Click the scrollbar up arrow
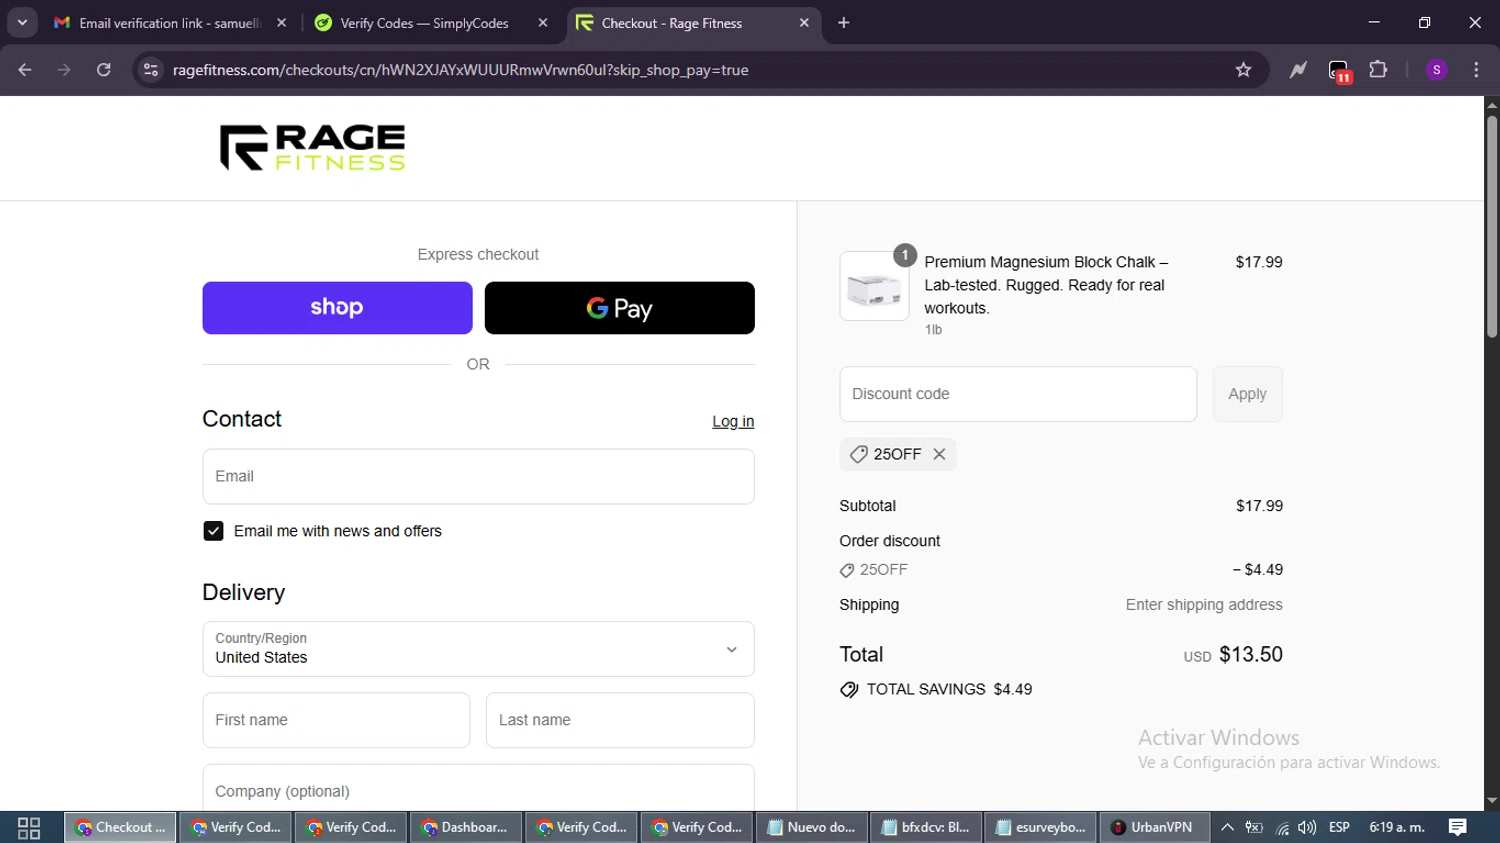The height and width of the screenshot is (843, 1500). coord(1492,104)
